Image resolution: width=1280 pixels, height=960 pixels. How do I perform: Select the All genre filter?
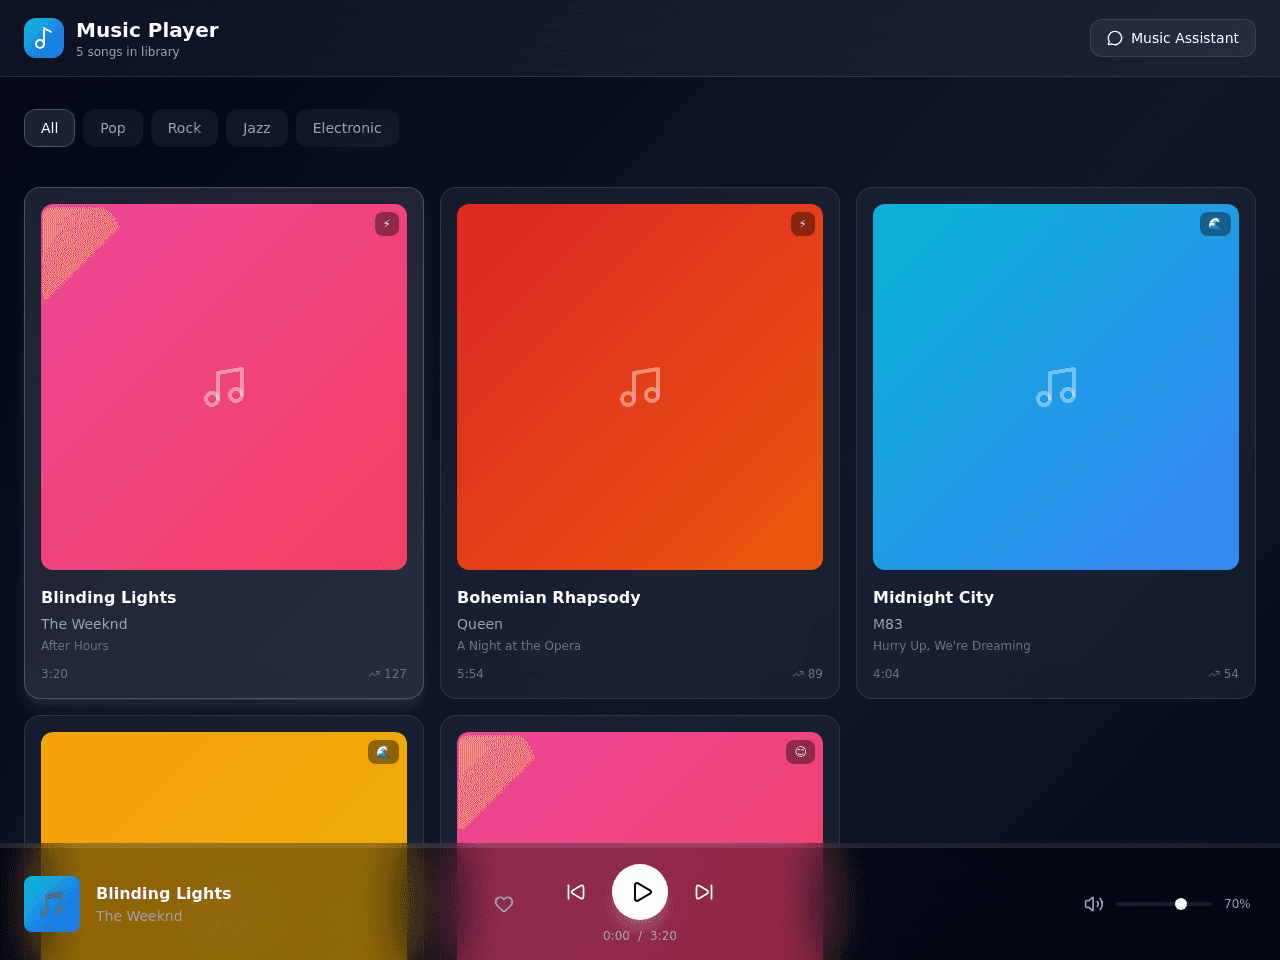click(x=50, y=128)
